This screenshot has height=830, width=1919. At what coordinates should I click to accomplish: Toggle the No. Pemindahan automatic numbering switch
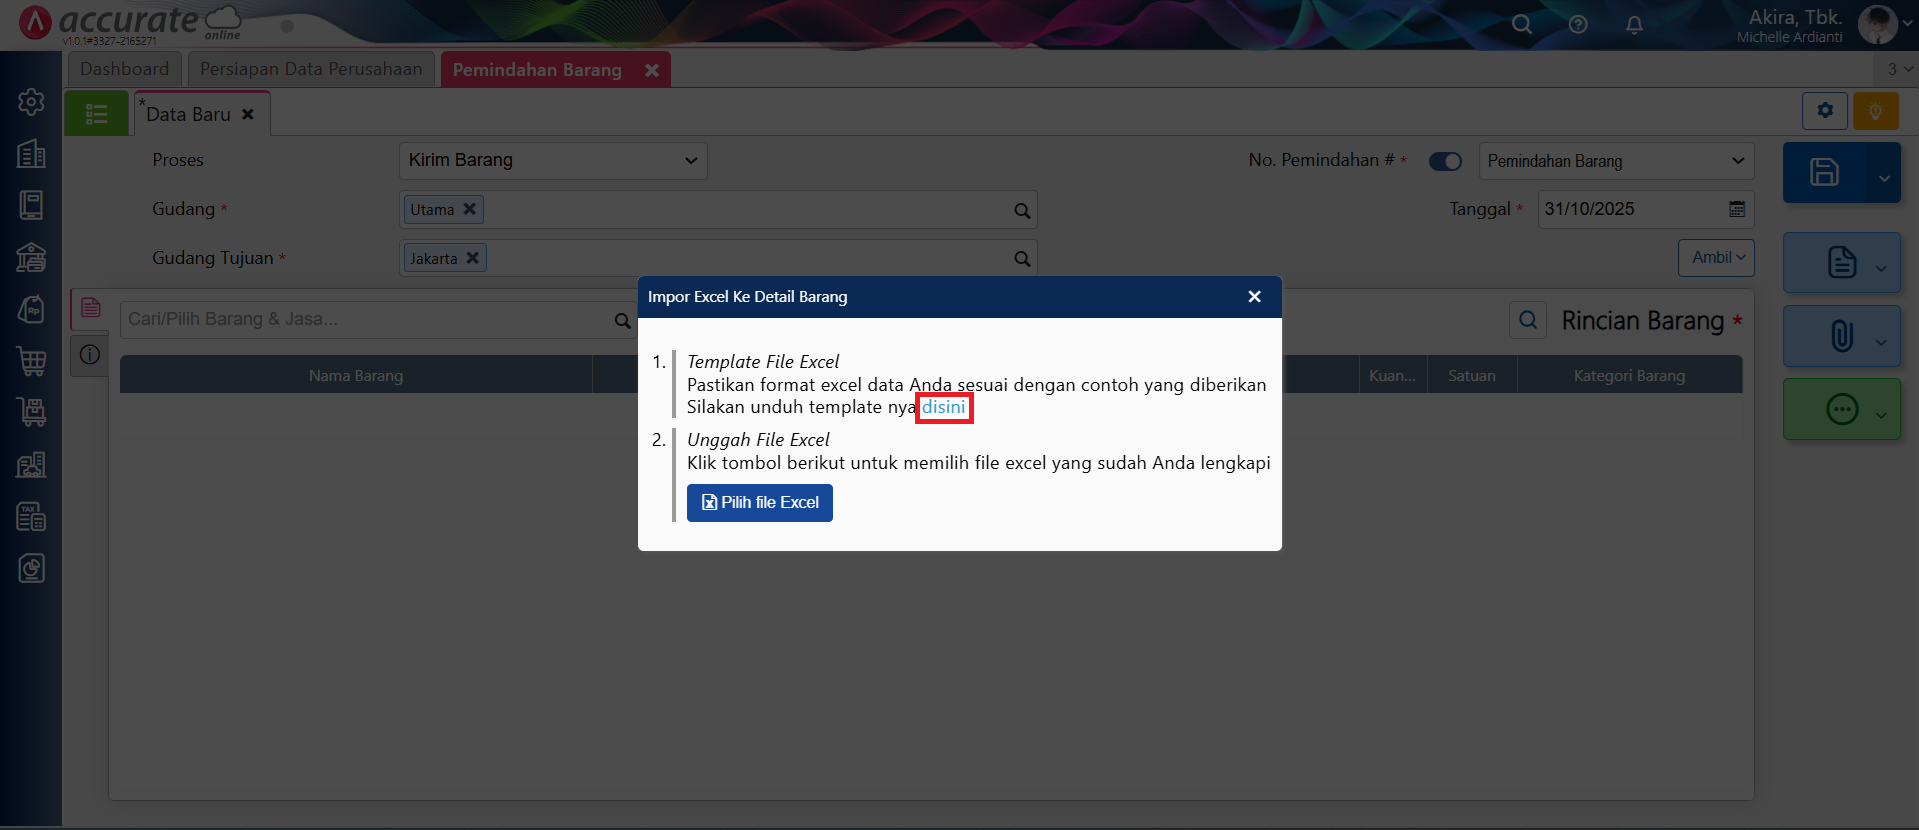click(1444, 161)
